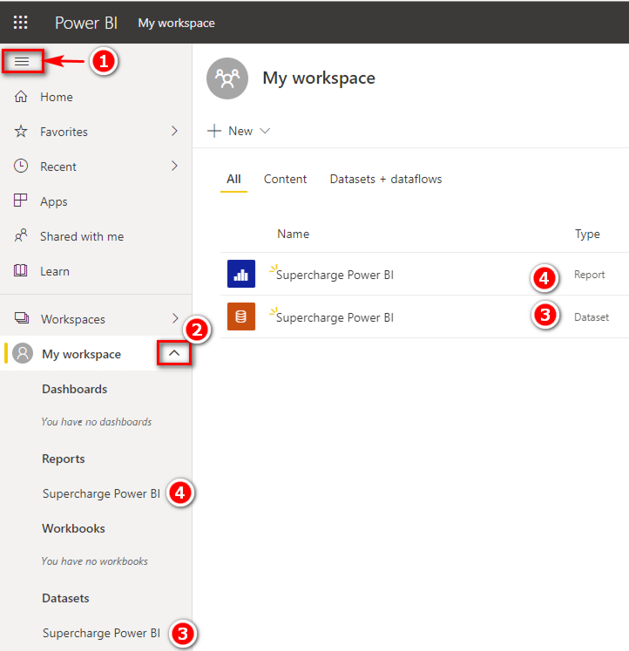Click the large My workspace header avatar

tap(227, 78)
